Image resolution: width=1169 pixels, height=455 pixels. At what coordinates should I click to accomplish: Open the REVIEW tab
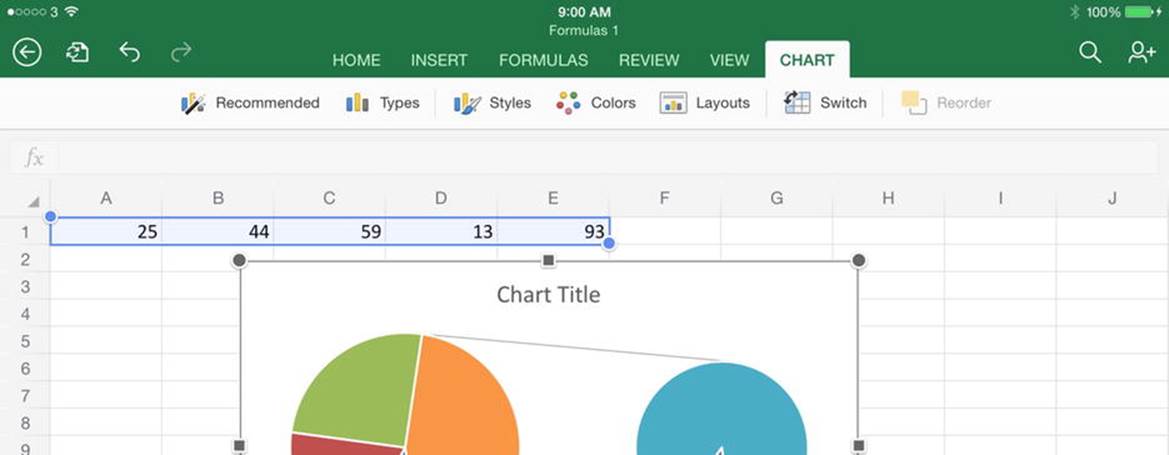649,60
